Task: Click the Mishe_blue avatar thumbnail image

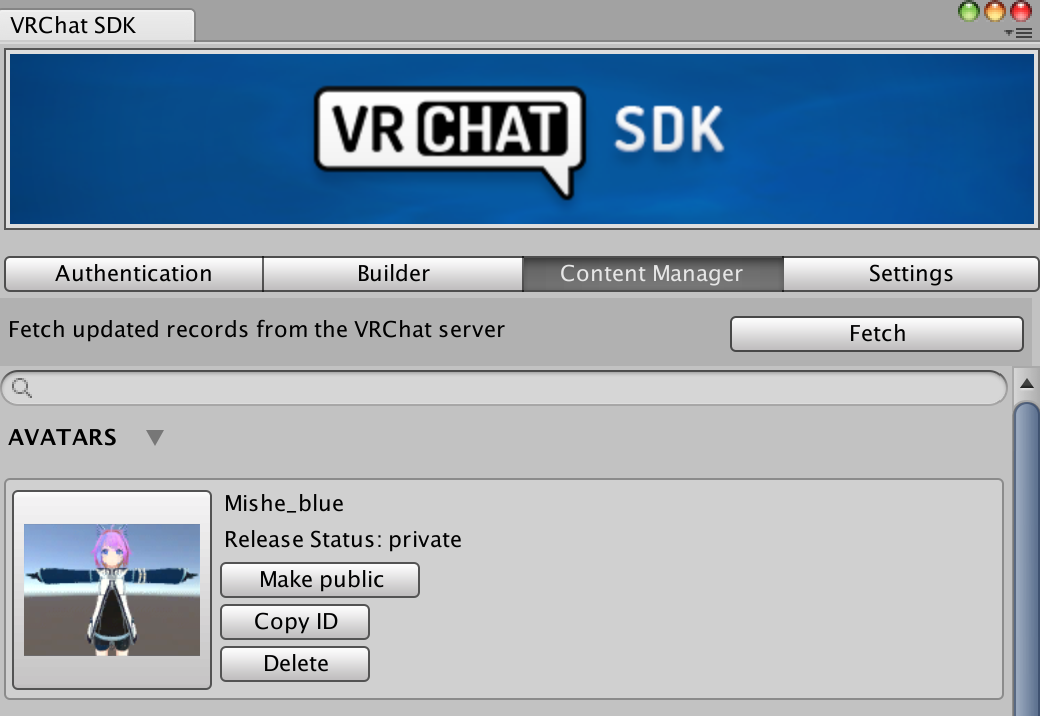Action: [111, 586]
